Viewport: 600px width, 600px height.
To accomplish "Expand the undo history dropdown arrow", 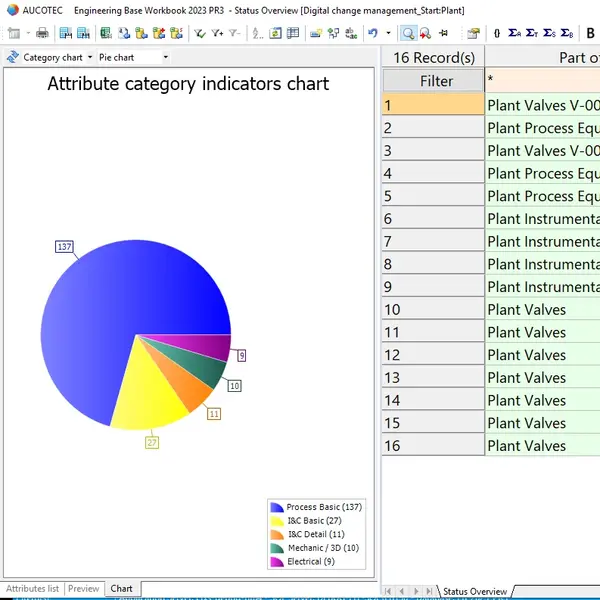I will [x=388, y=33].
